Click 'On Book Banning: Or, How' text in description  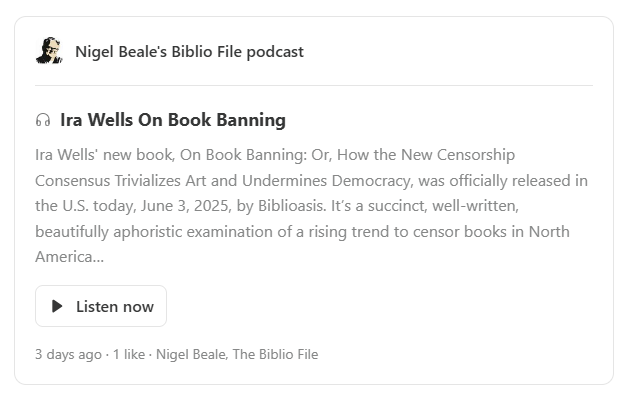point(271,155)
